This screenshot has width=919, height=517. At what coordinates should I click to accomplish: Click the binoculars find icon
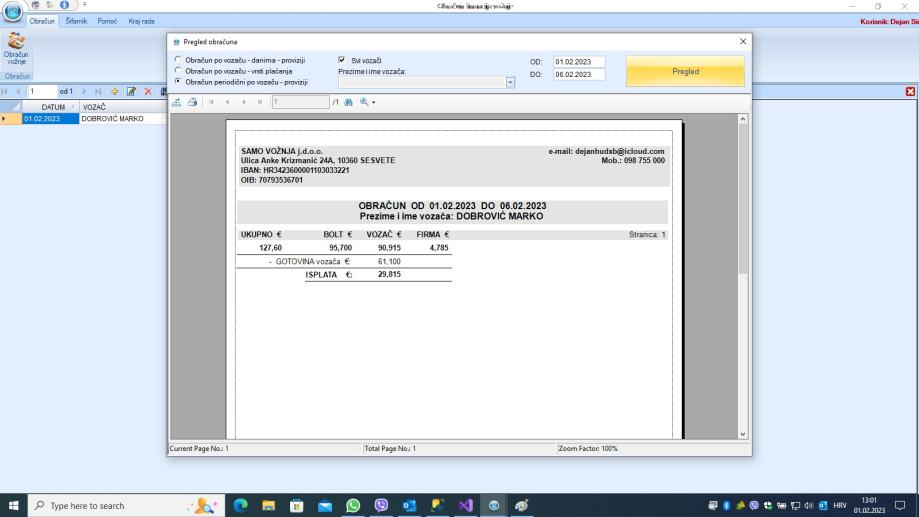click(349, 102)
